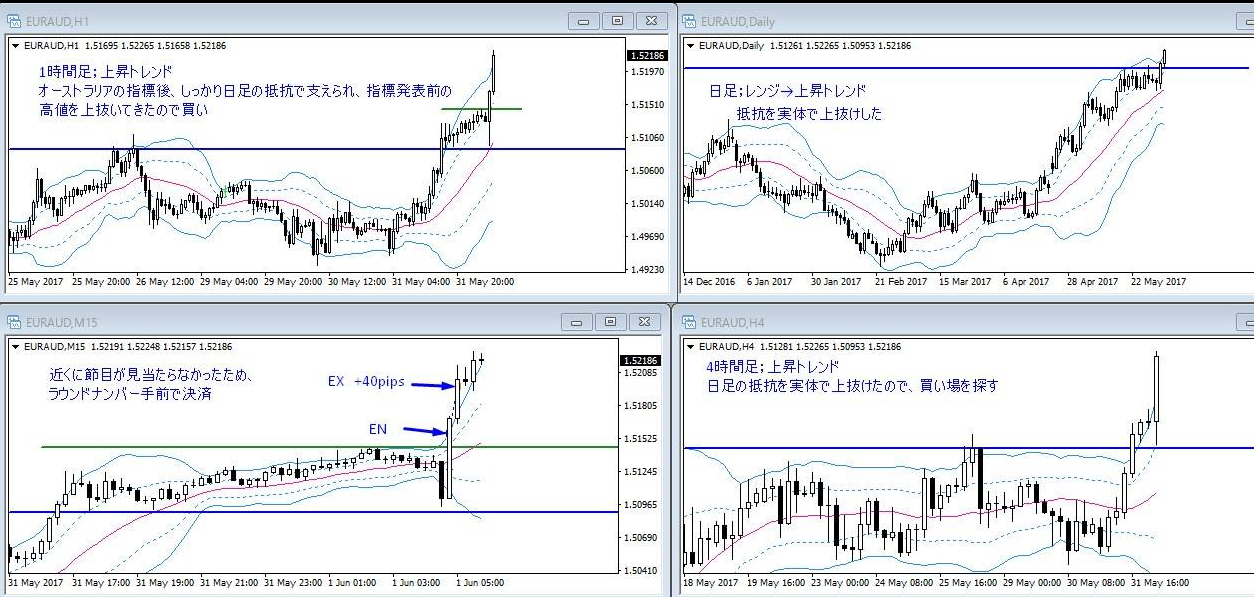Click the chart shift triangle on M15 chart
Screen dimensions: 1254x597
[x=15, y=347]
